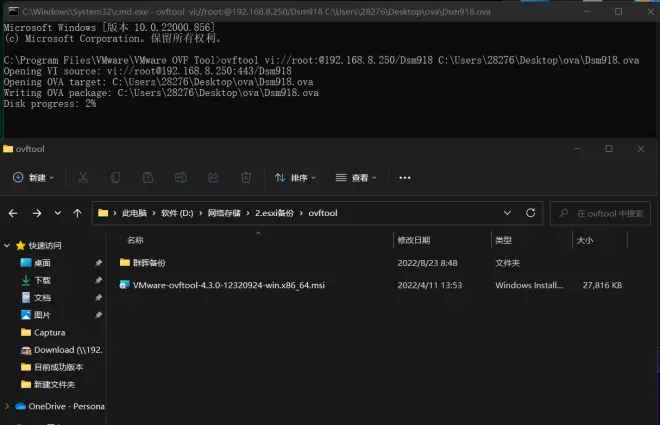Open recent locations chevron next to forward arrow
Screen dimensions: 660x425
point(58,213)
